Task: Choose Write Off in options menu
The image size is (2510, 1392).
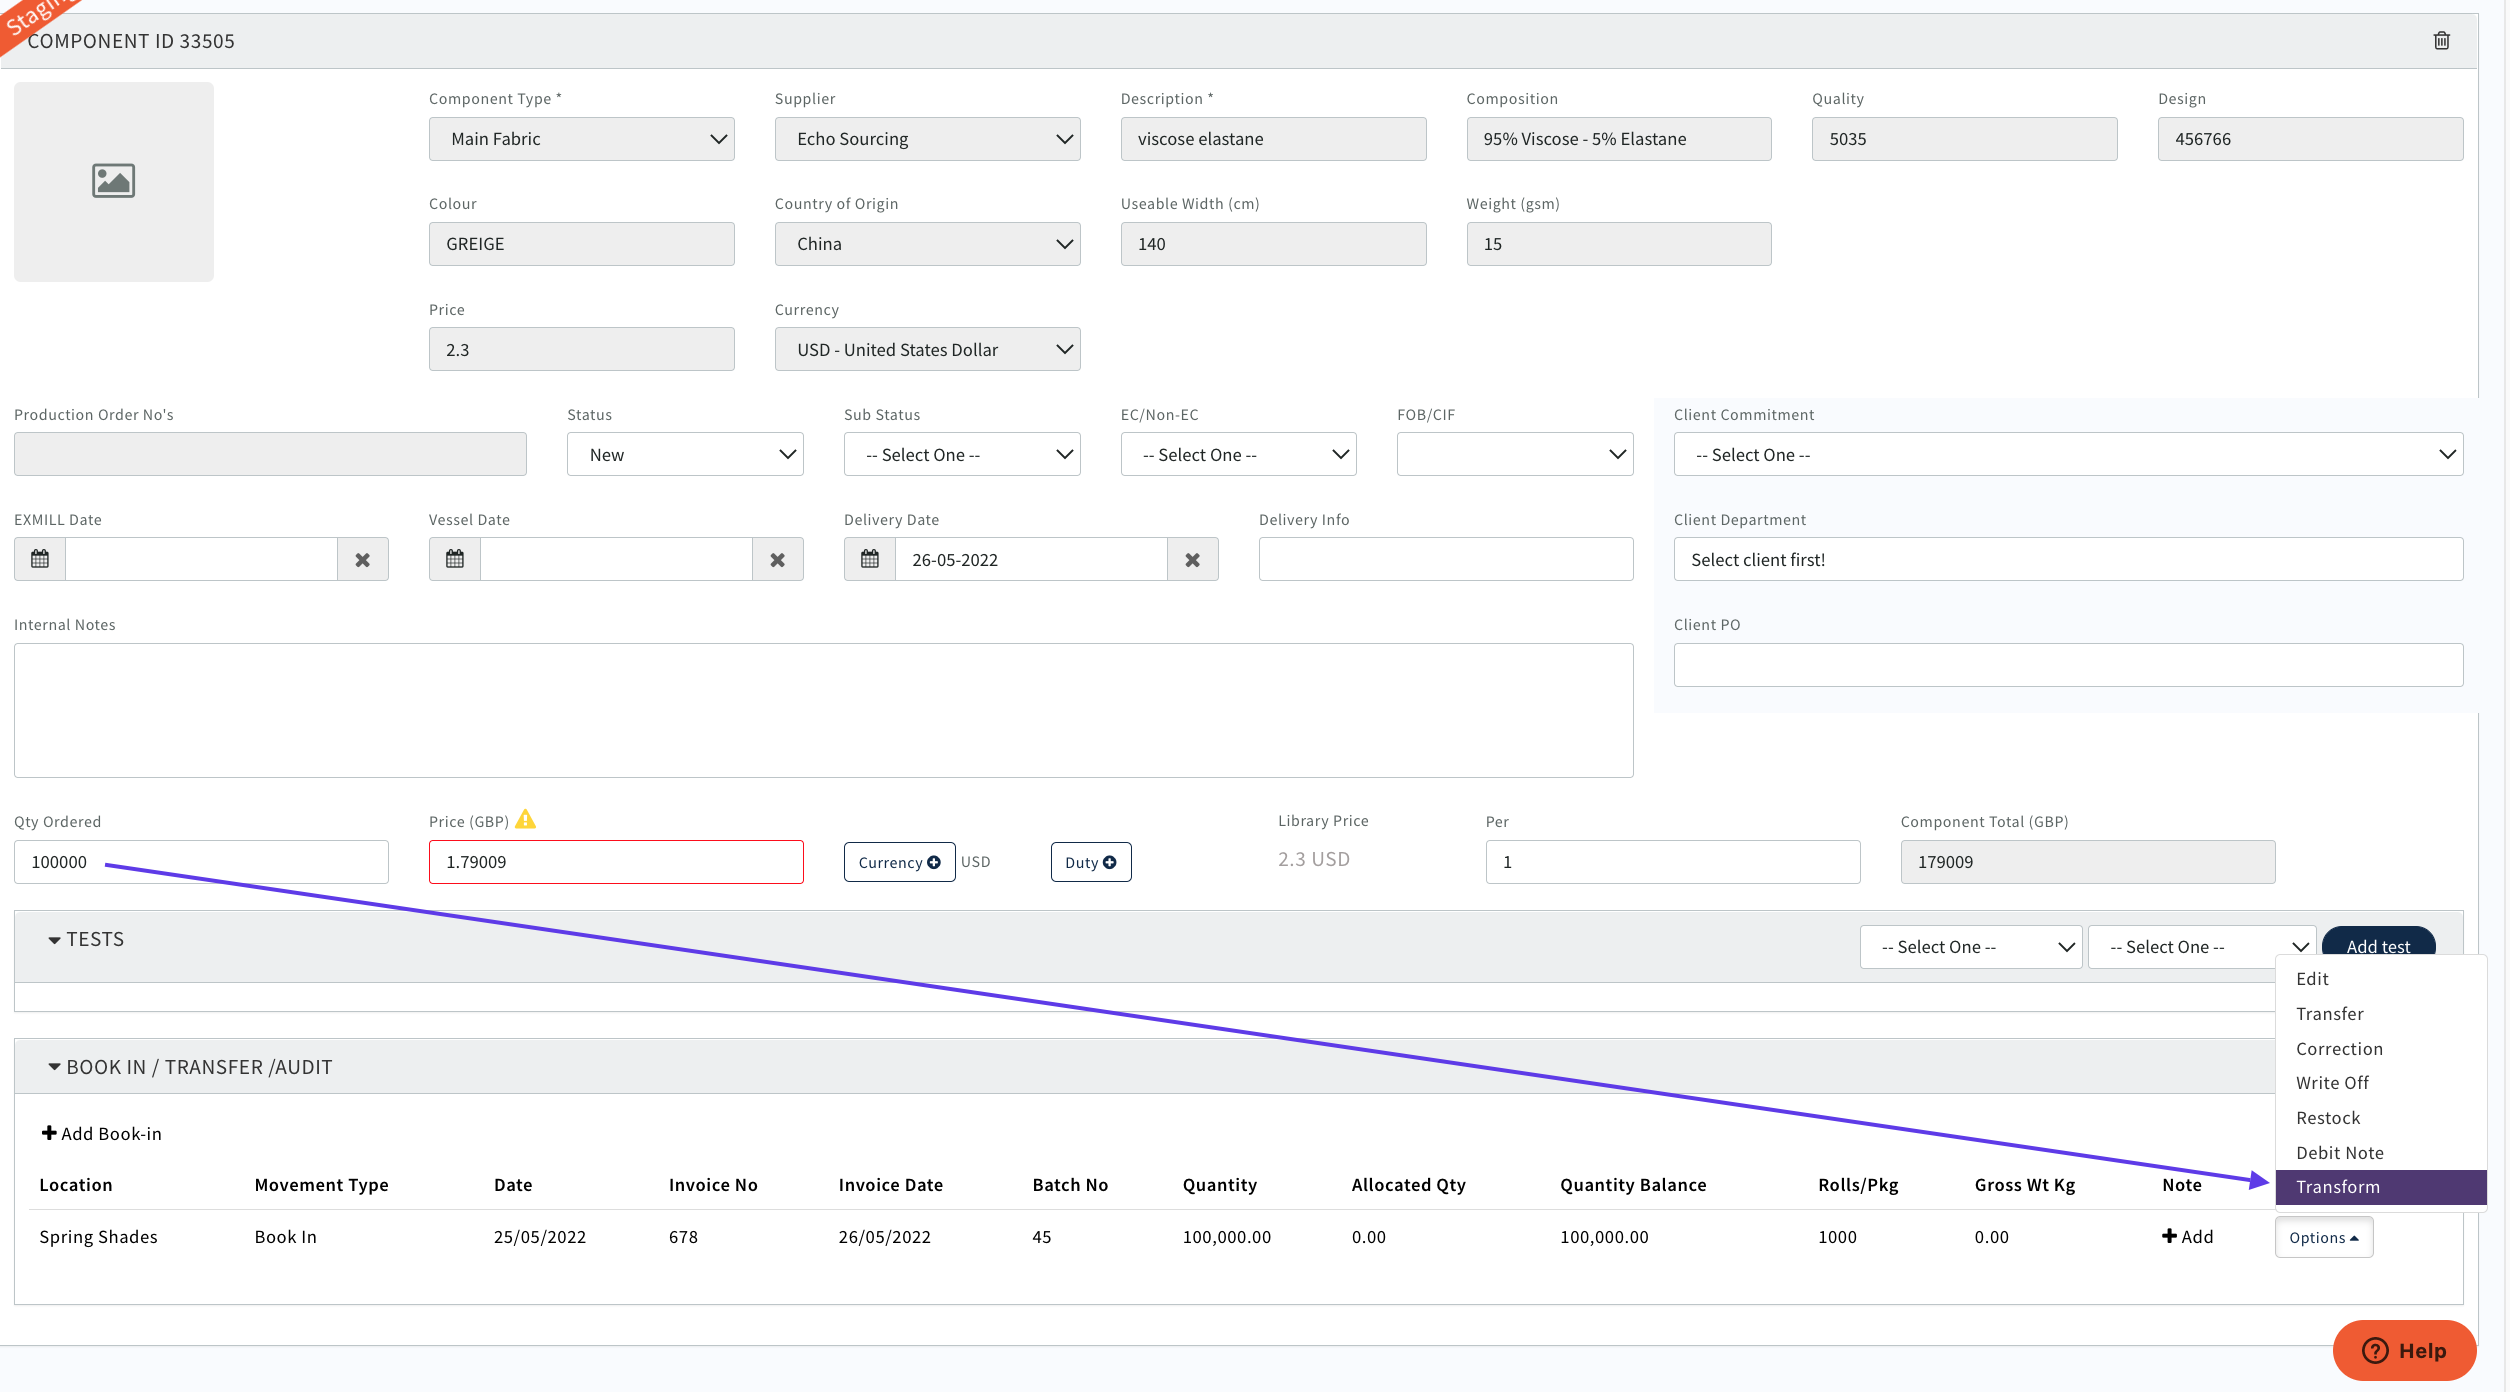Action: click(2332, 1083)
